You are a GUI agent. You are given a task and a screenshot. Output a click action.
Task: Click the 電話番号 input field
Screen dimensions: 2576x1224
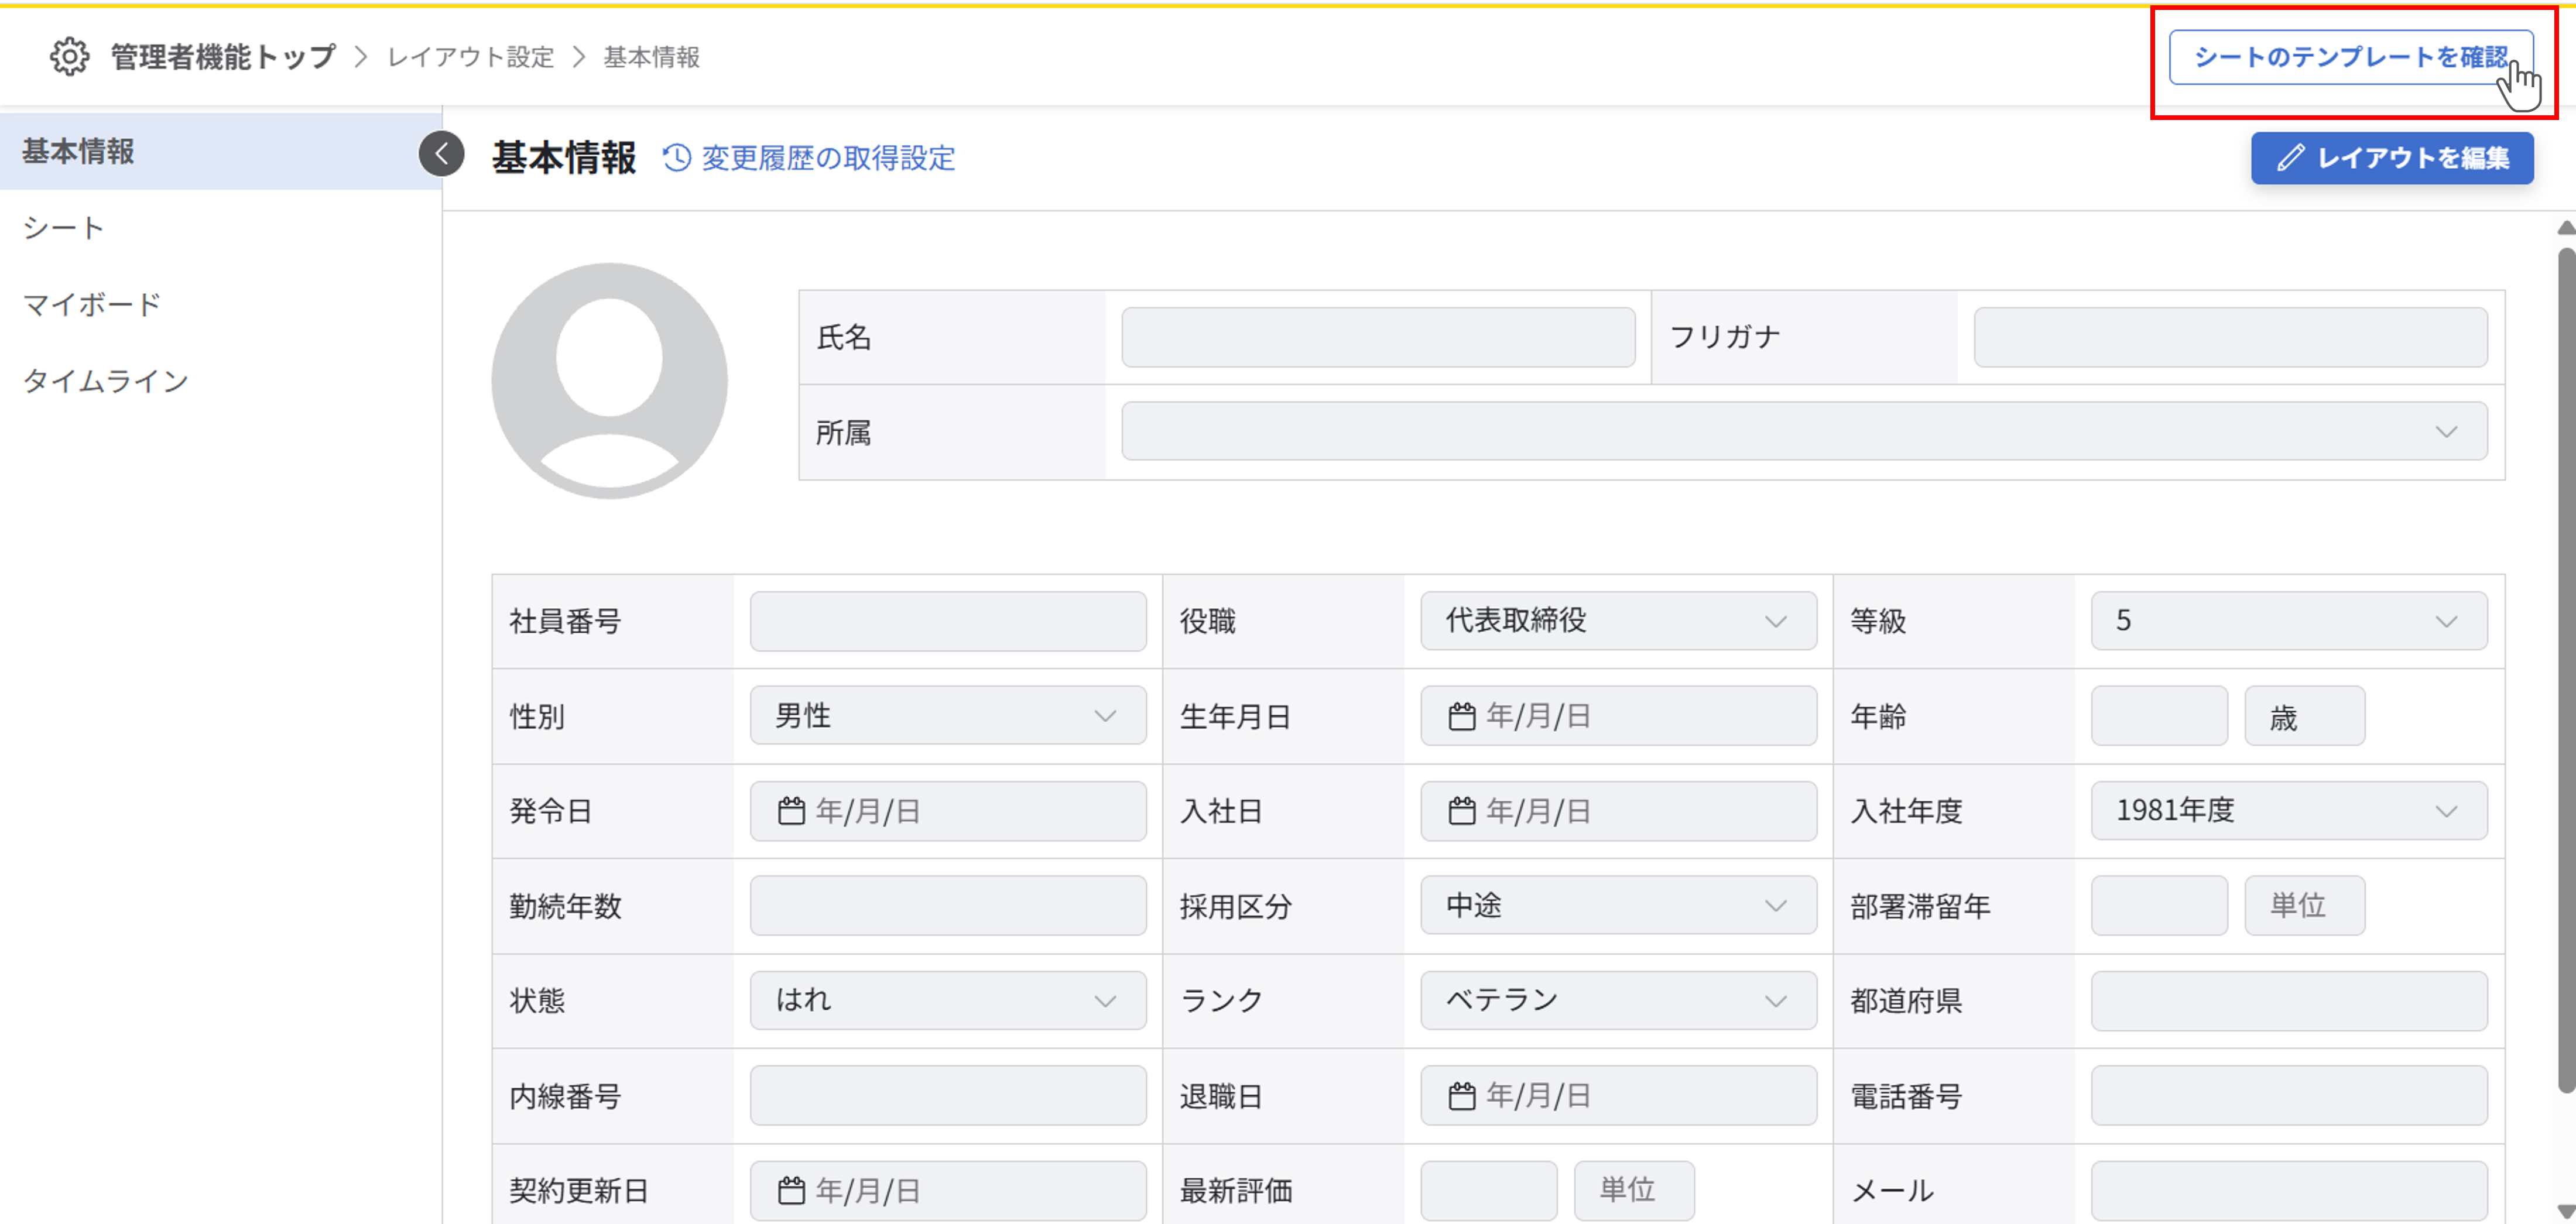[2289, 1096]
